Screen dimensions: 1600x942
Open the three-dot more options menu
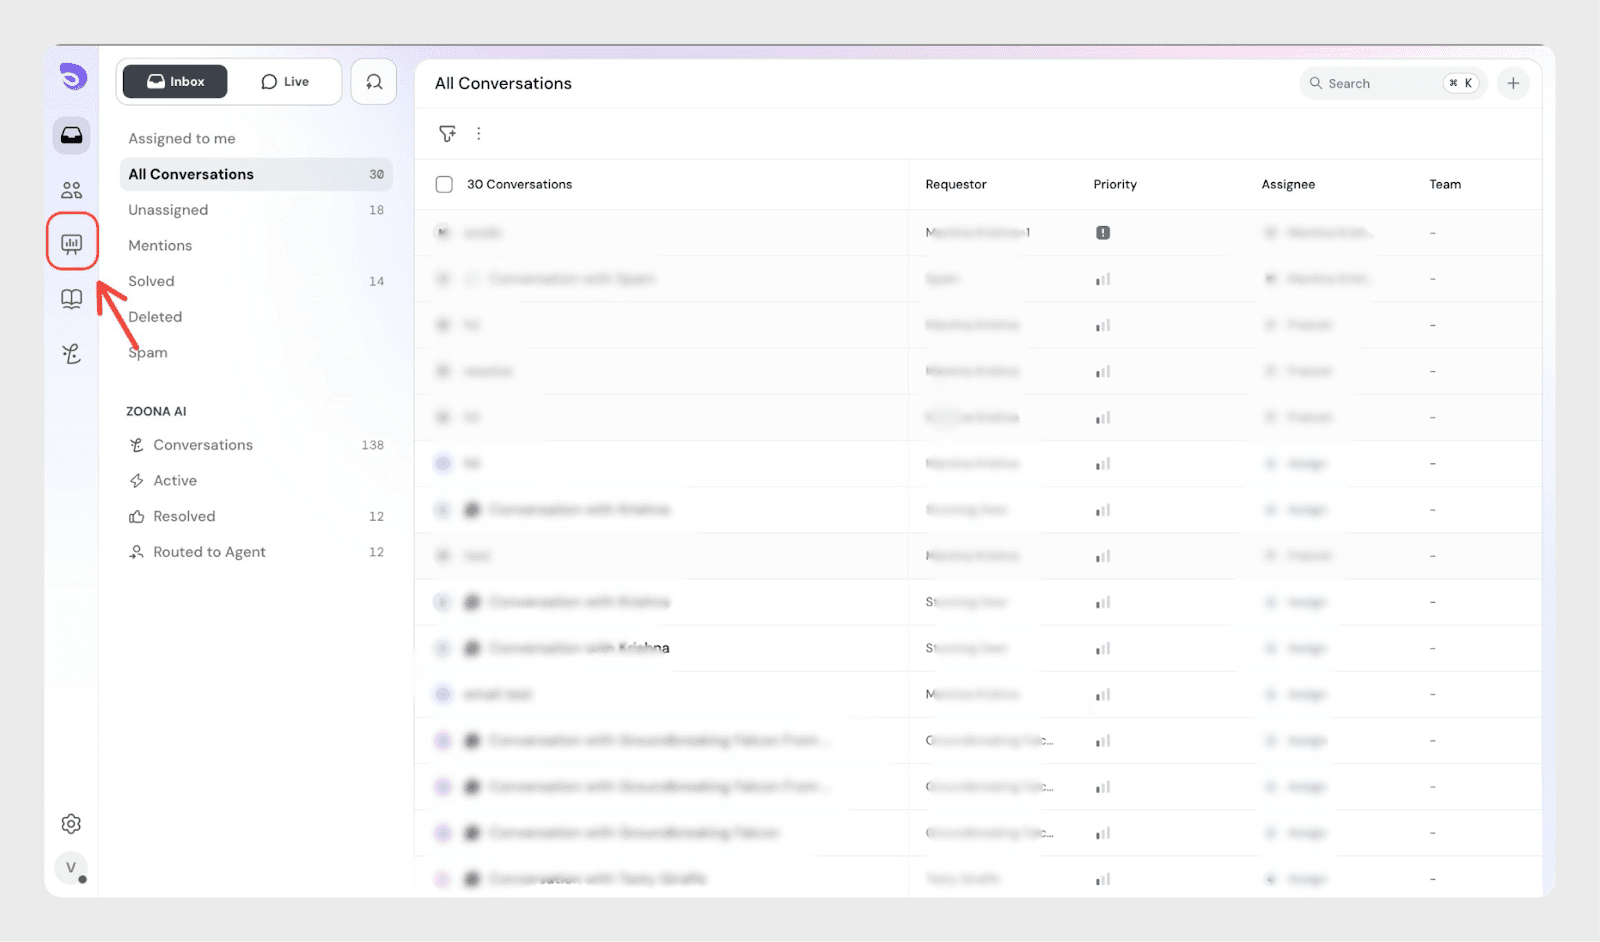pos(479,134)
